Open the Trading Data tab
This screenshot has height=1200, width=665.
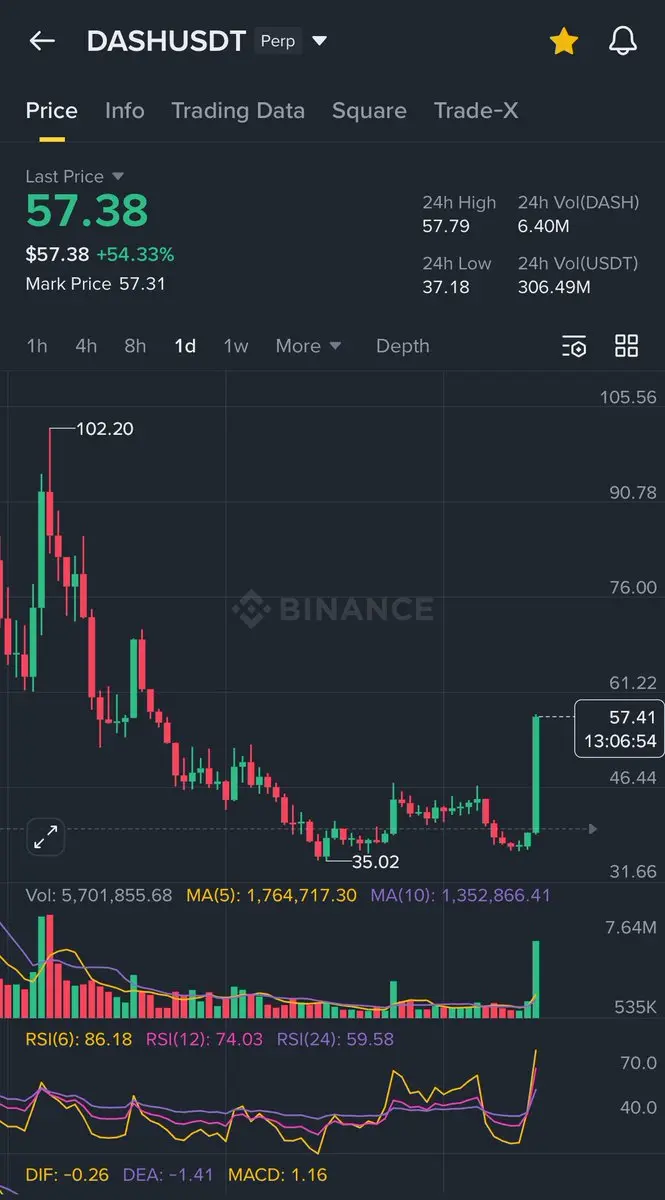click(238, 111)
